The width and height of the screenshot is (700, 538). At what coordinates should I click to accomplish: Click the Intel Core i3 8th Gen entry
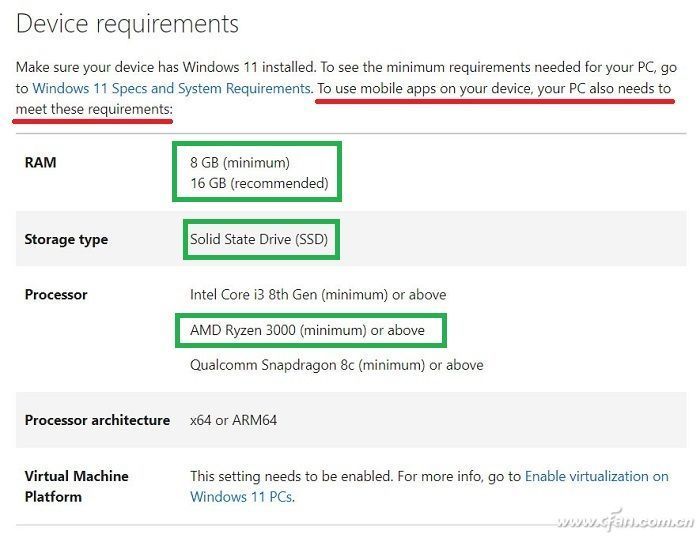[x=318, y=295]
